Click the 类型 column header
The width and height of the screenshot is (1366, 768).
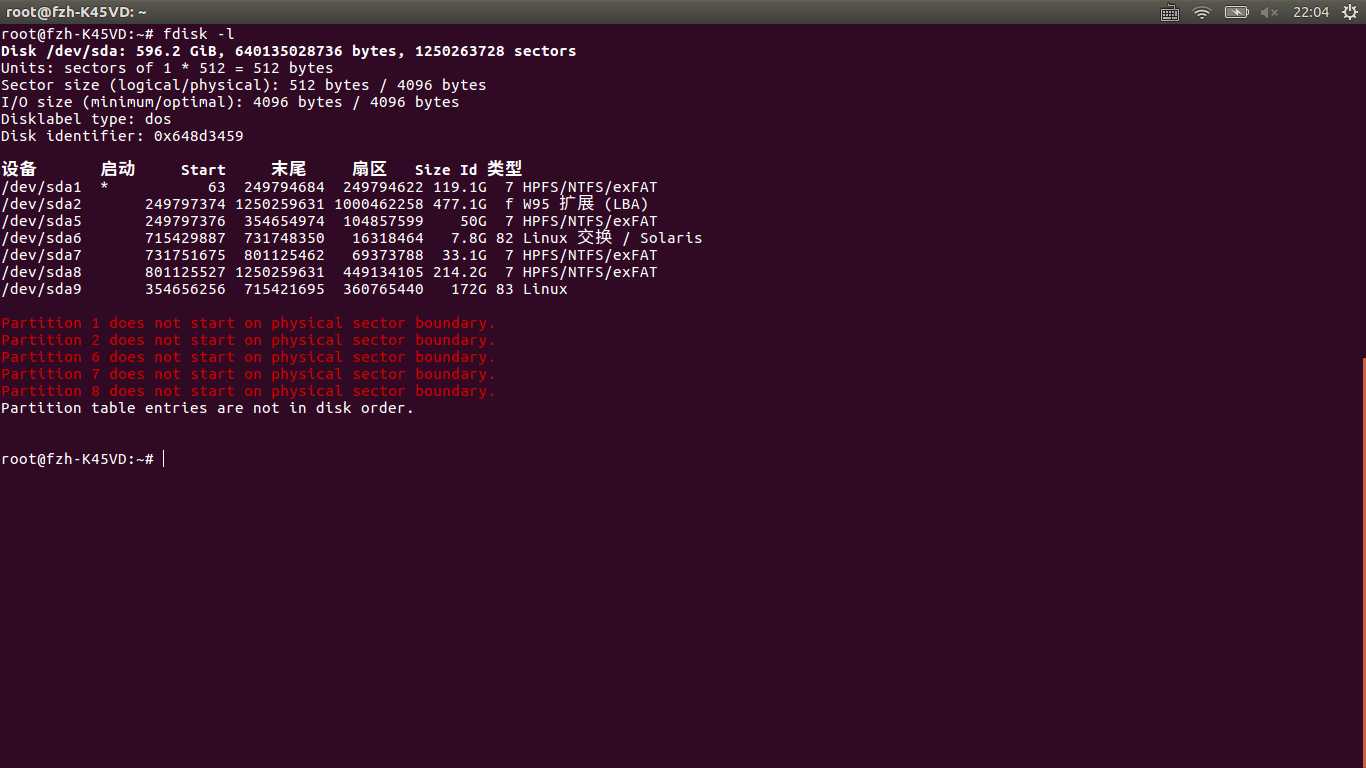pyautogui.click(x=505, y=169)
